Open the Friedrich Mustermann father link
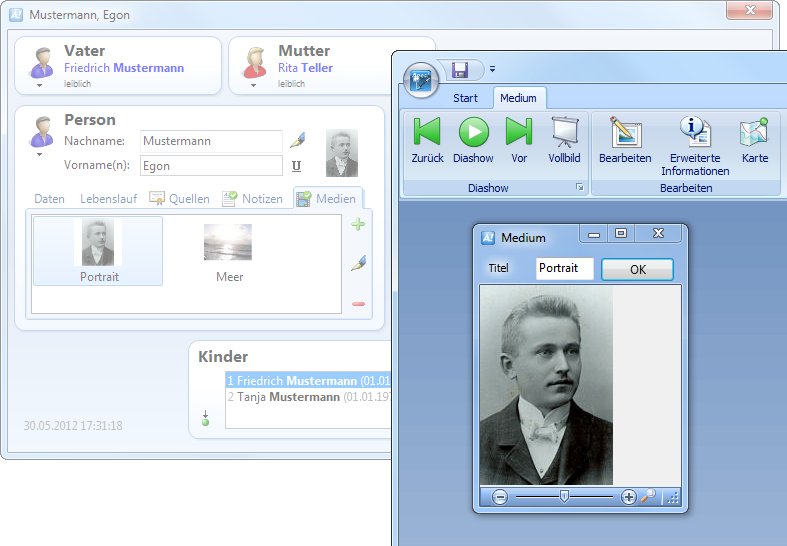The height and width of the screenshot is (546, 787). point(124,68)
